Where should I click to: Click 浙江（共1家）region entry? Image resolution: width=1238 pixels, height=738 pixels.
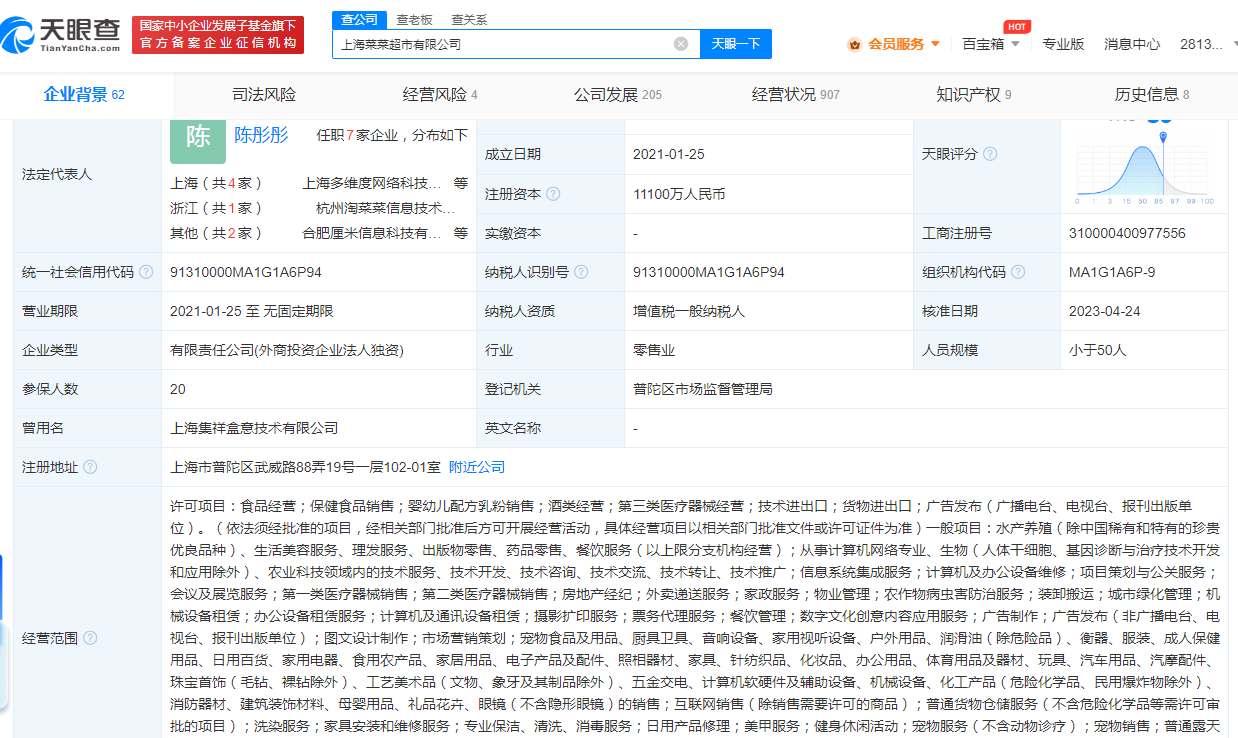pos(217,208)
